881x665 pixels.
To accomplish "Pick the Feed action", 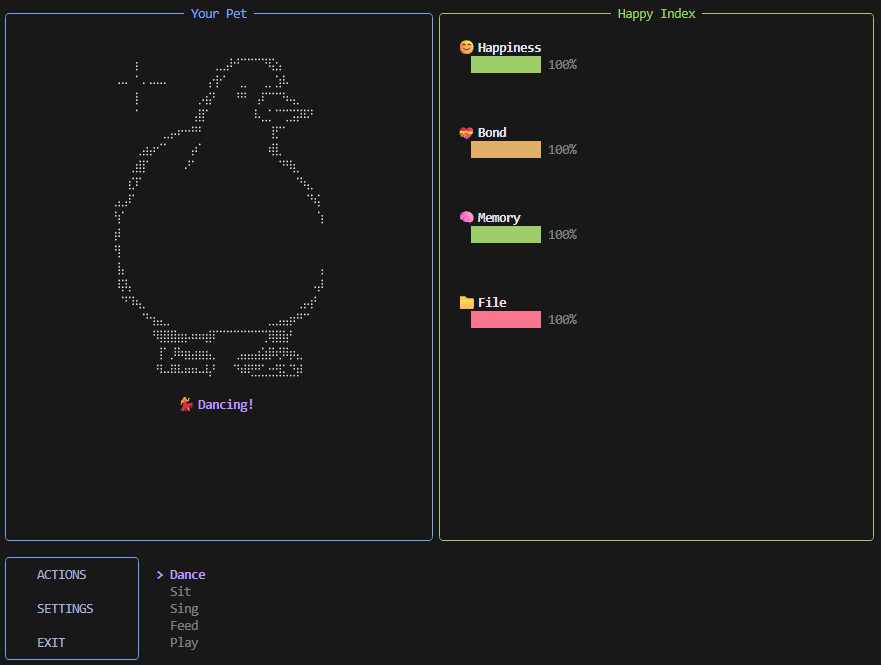I will 184,625.
